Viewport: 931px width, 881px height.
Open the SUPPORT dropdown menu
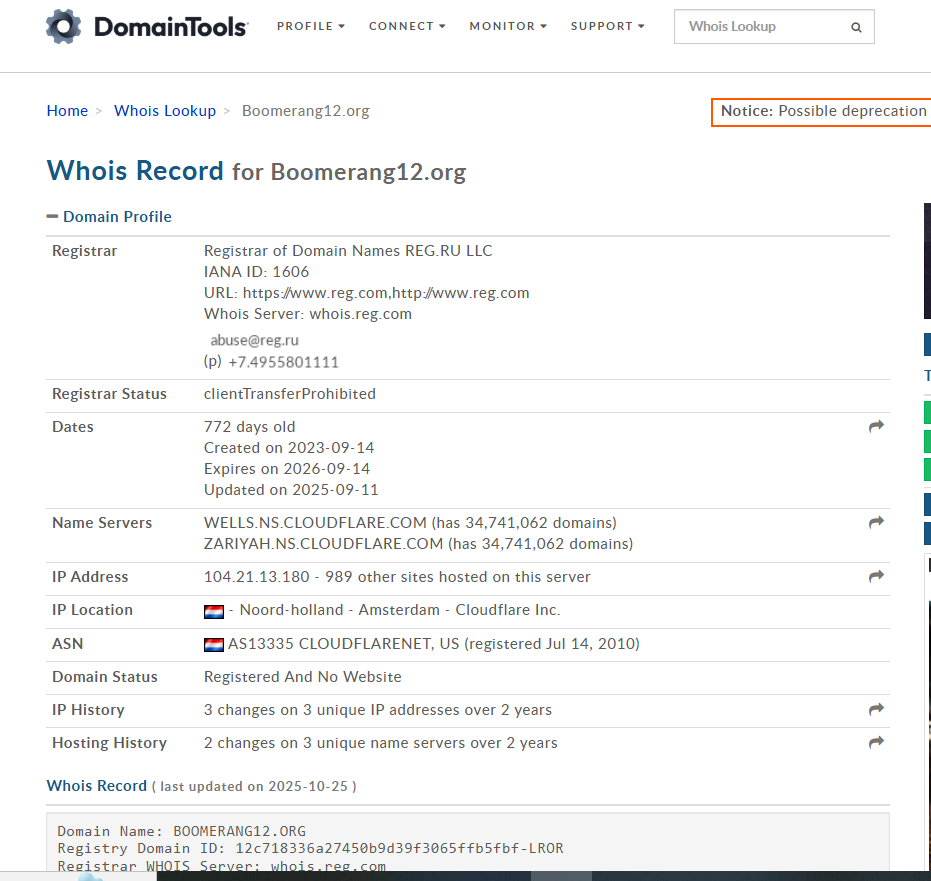point(607,26)
